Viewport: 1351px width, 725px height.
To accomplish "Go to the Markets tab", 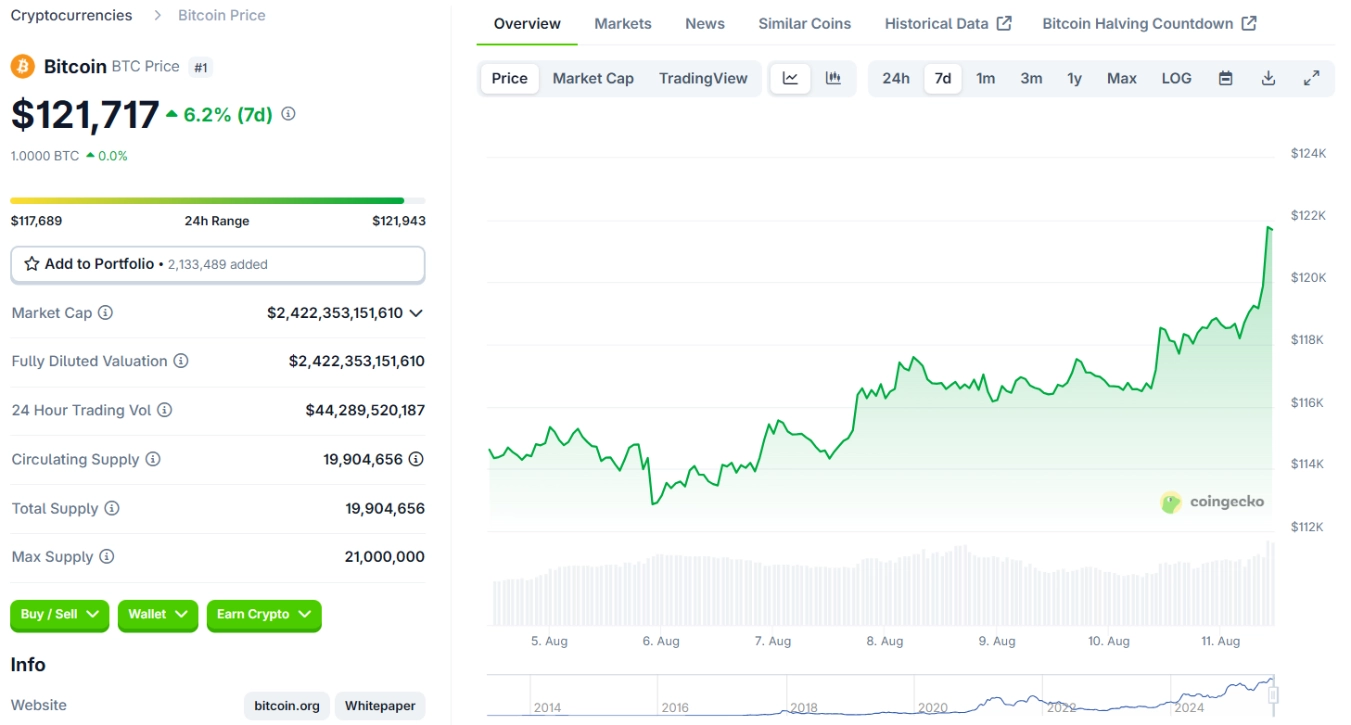I will (x=622, y=23).
